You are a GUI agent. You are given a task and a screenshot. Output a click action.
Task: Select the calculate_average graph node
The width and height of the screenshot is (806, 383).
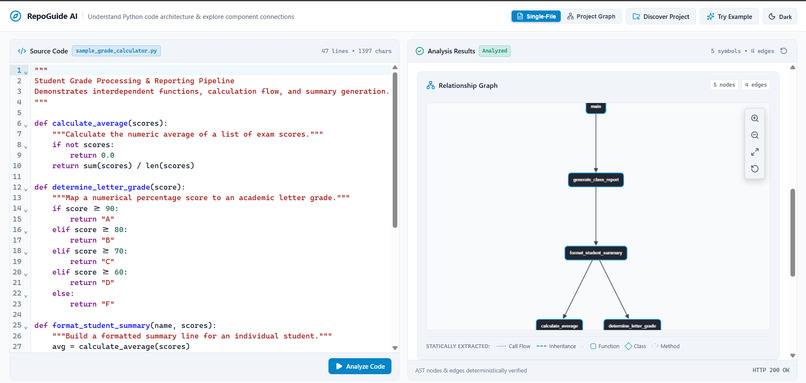tap(560, 325)
